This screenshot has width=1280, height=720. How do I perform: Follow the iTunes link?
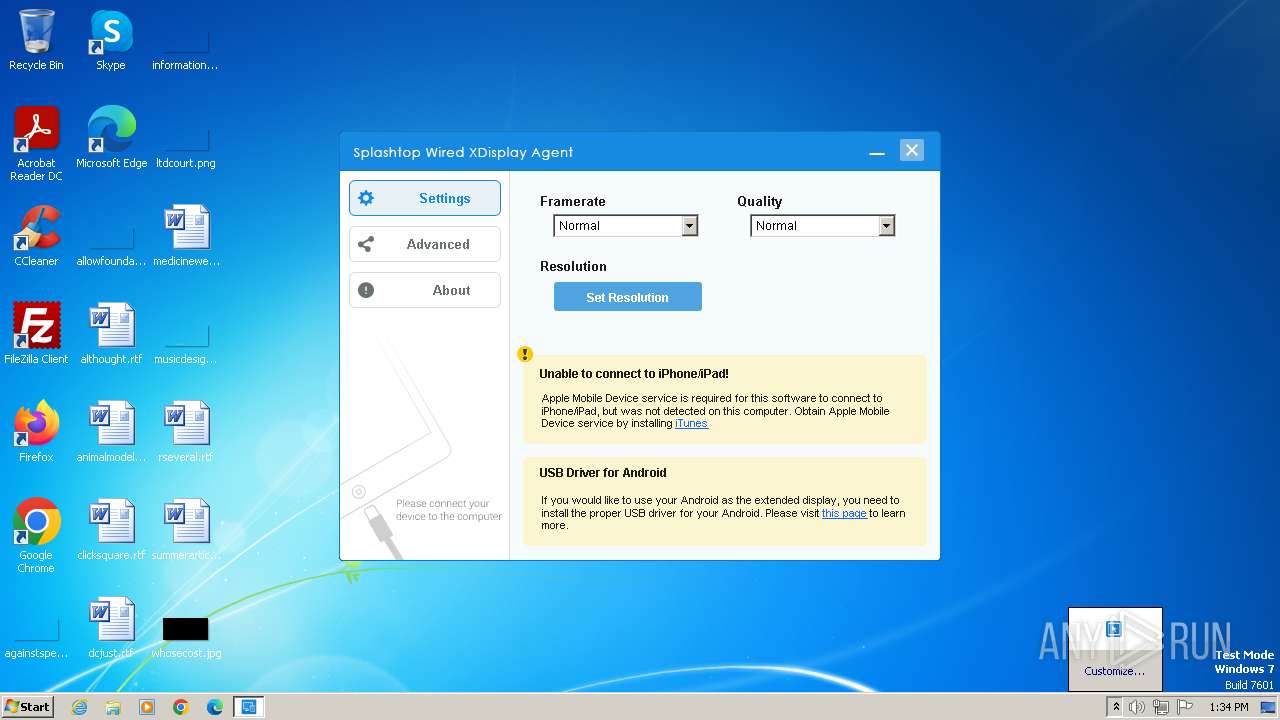691,423
